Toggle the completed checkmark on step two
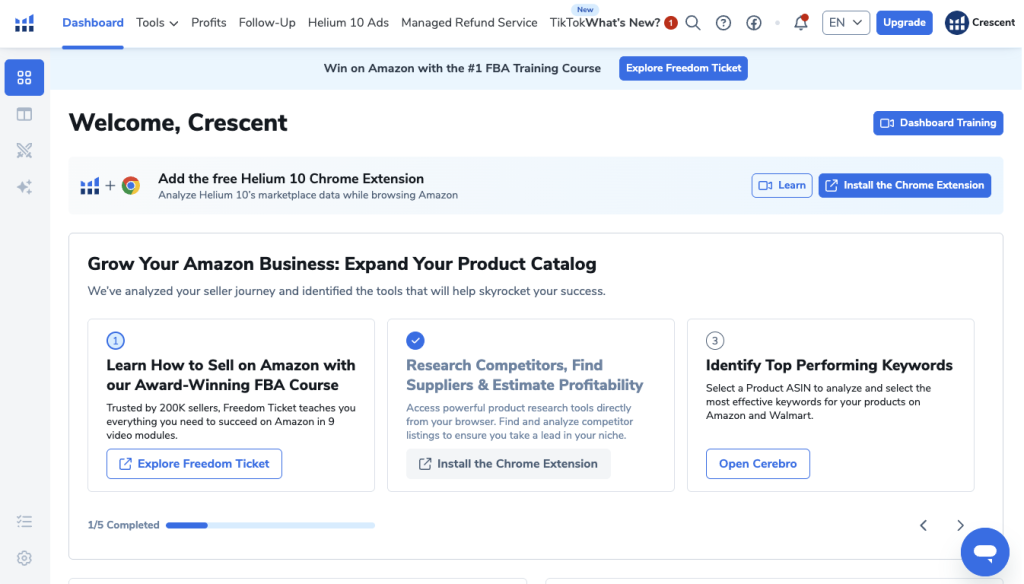Viewport: 1024px width, 584px height. coord(415,340)
